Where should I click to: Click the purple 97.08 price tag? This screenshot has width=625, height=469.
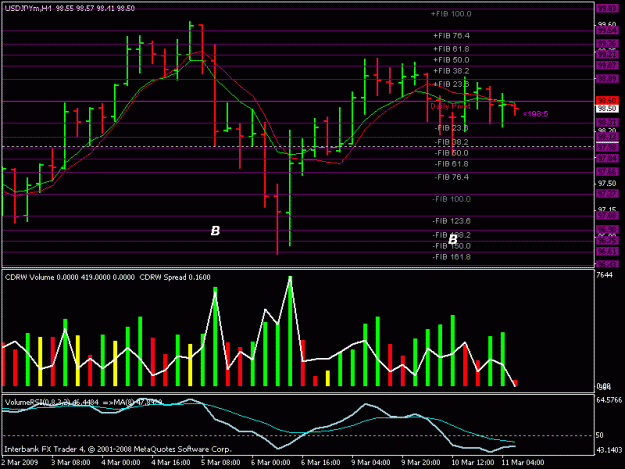[x=607, y=216]
